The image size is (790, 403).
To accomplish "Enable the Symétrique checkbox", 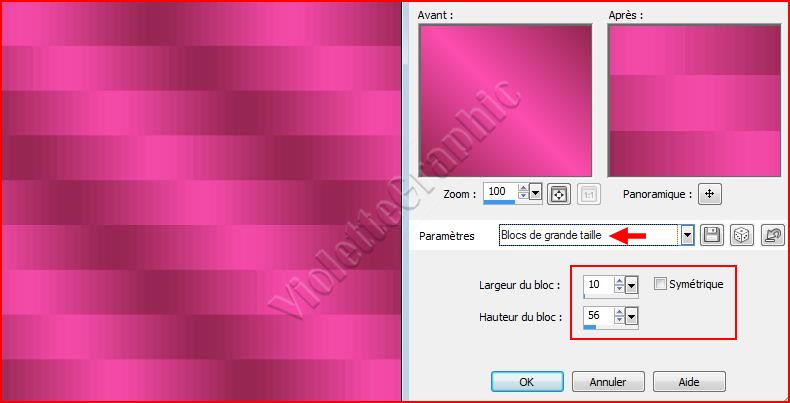I will [660, 284].
